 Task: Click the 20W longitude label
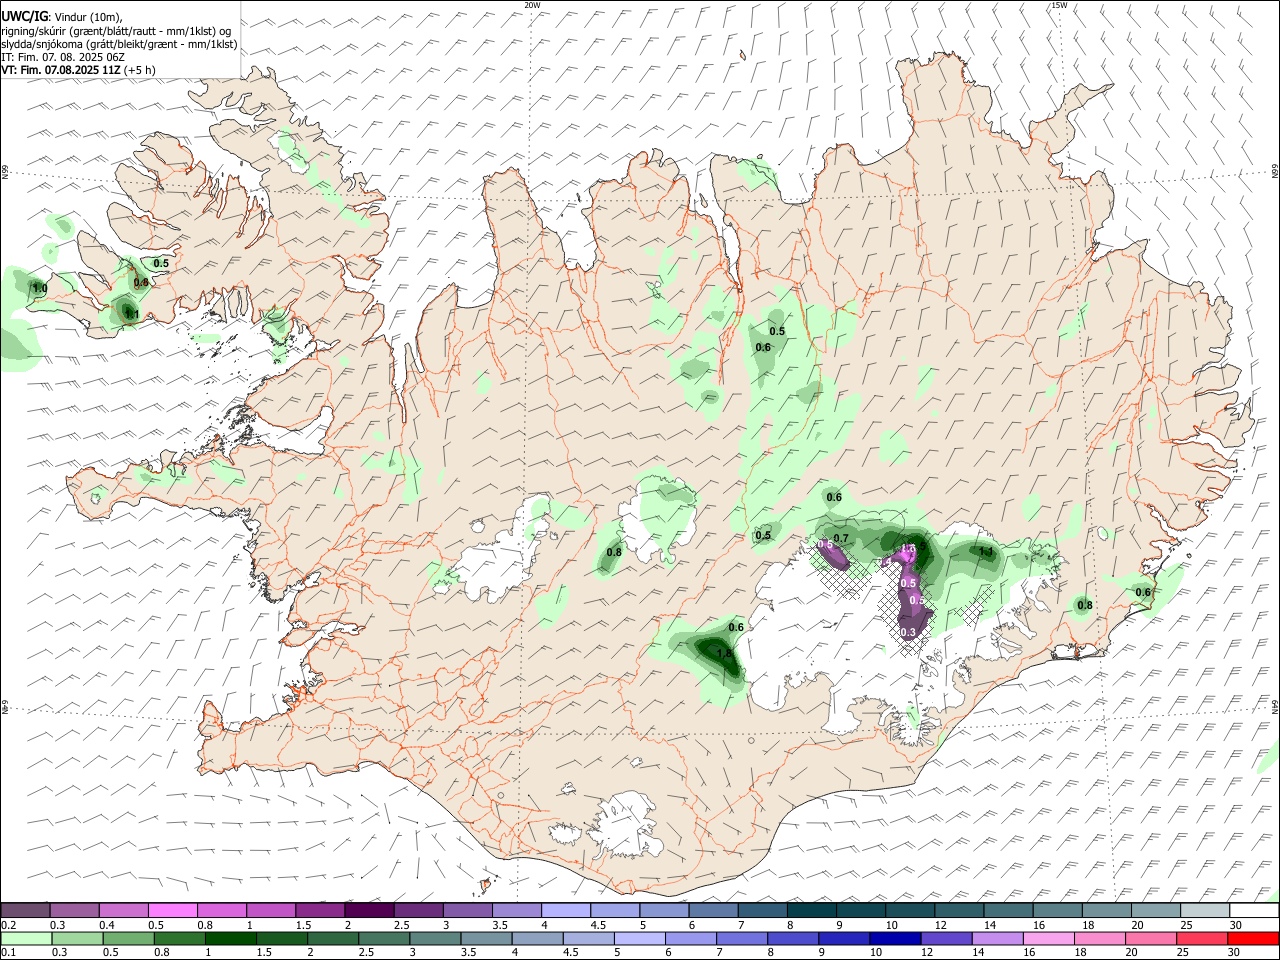pos(532,5)
